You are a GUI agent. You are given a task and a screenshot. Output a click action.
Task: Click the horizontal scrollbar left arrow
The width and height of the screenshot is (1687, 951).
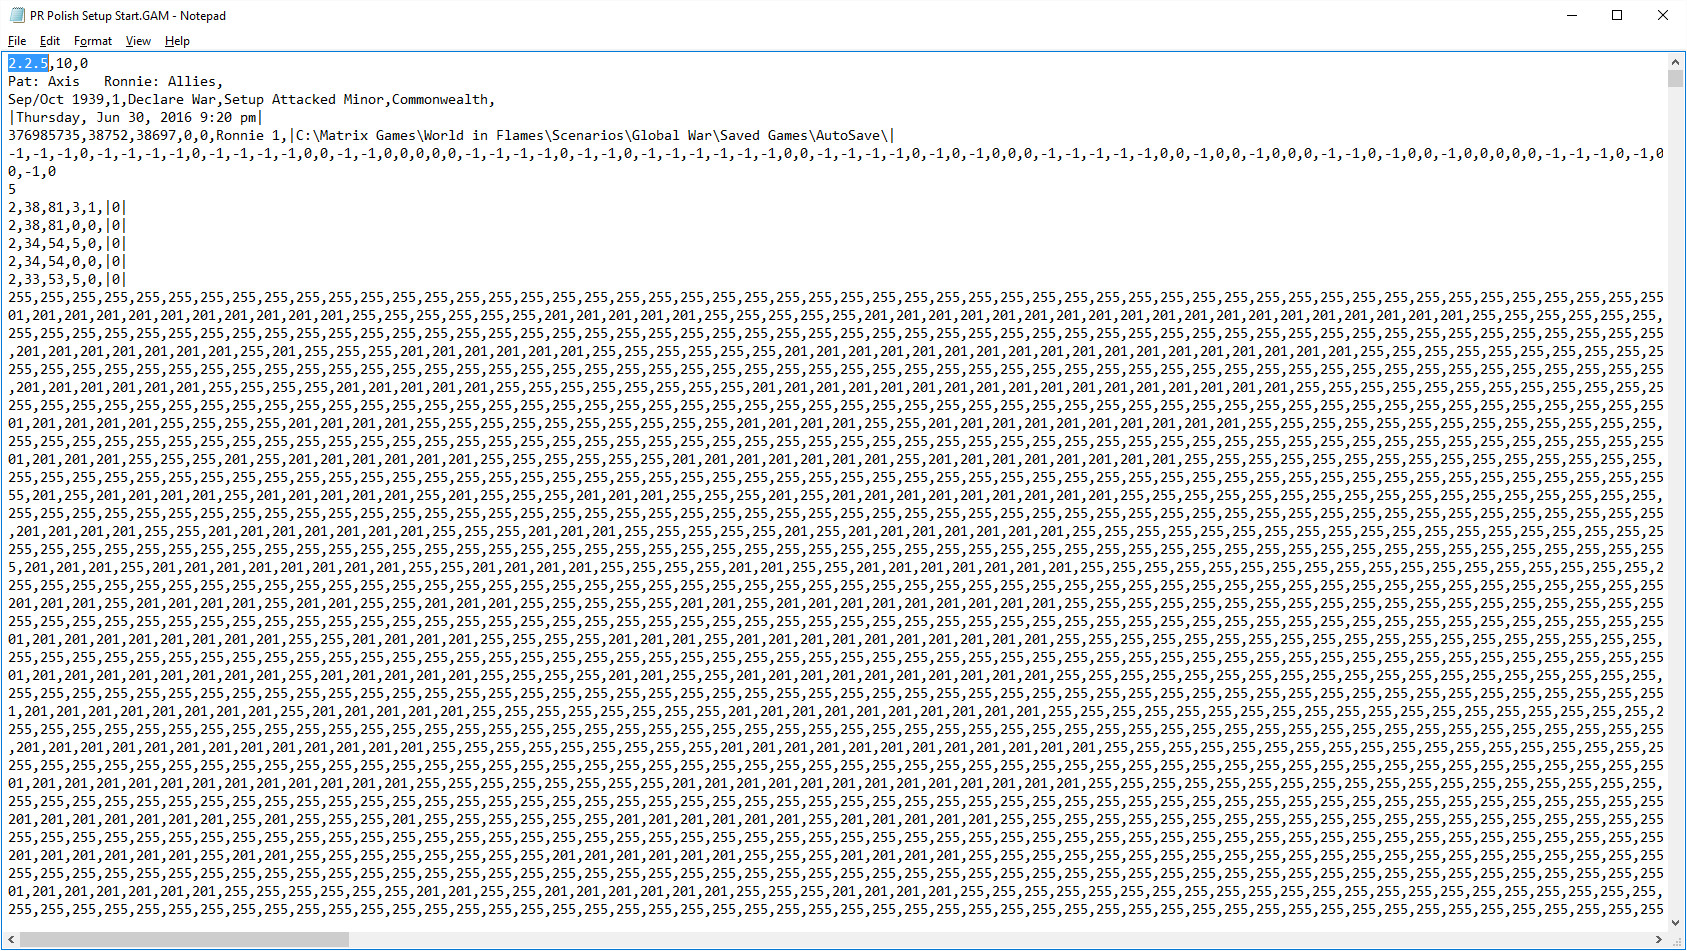pos(12,940)
